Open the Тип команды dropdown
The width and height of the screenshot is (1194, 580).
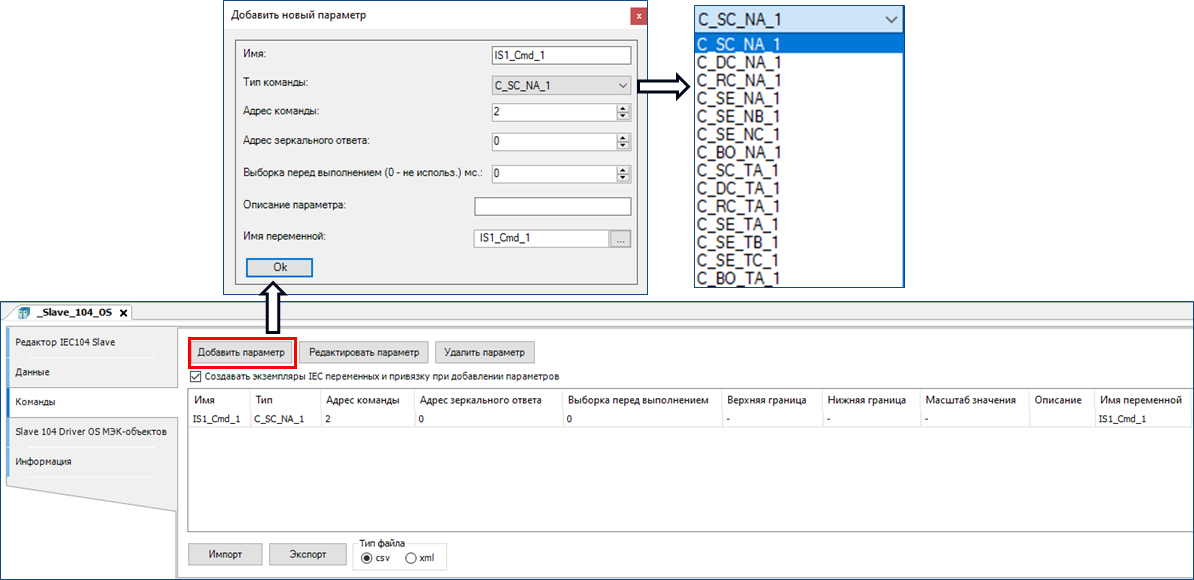pos(560,86)
